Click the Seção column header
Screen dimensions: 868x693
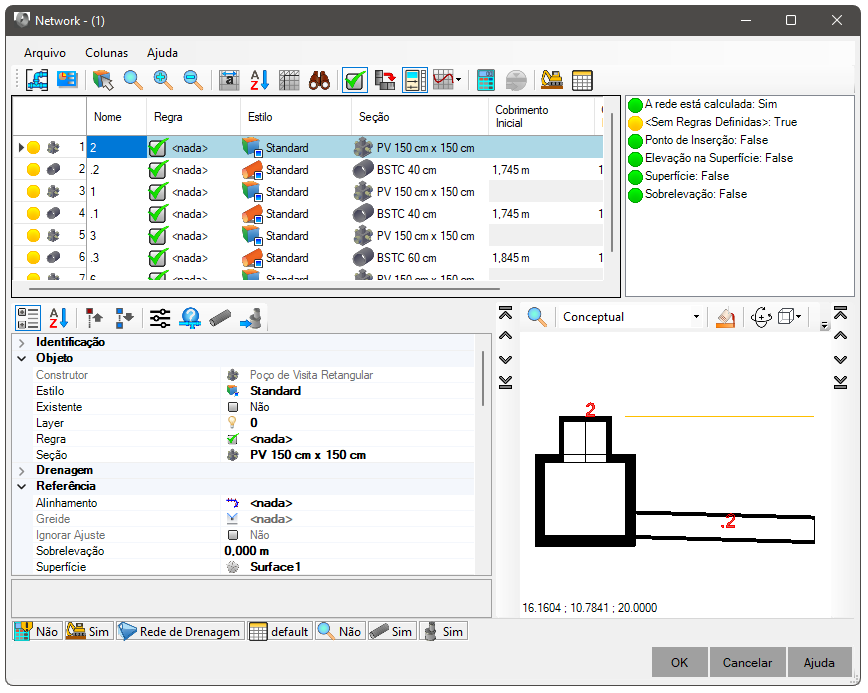click(420, 117)
